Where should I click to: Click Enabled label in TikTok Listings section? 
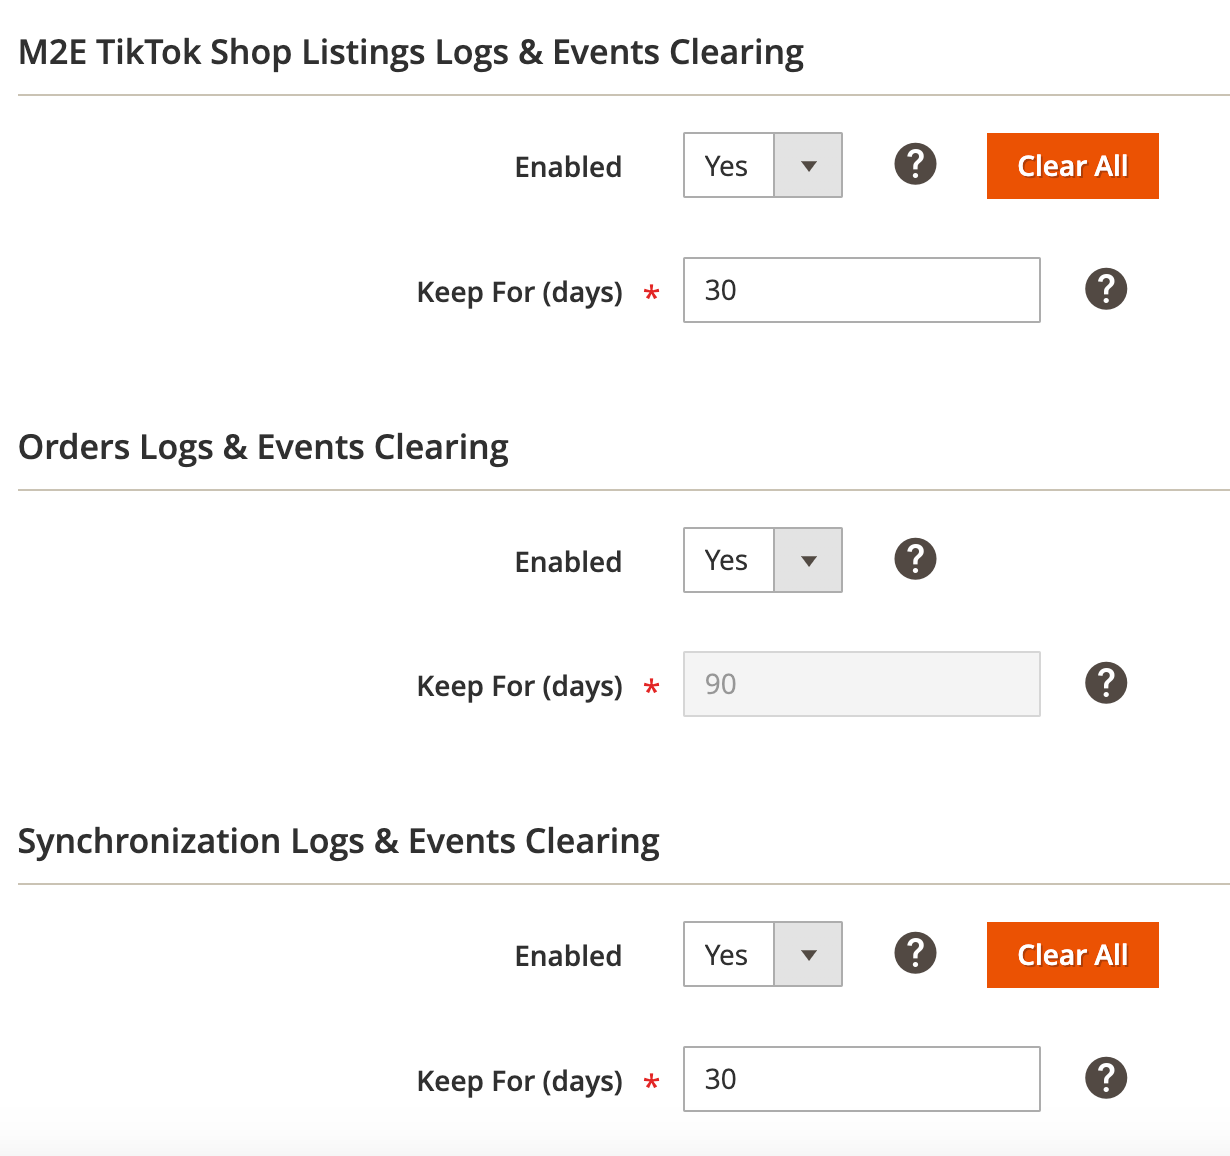(568, 167)
